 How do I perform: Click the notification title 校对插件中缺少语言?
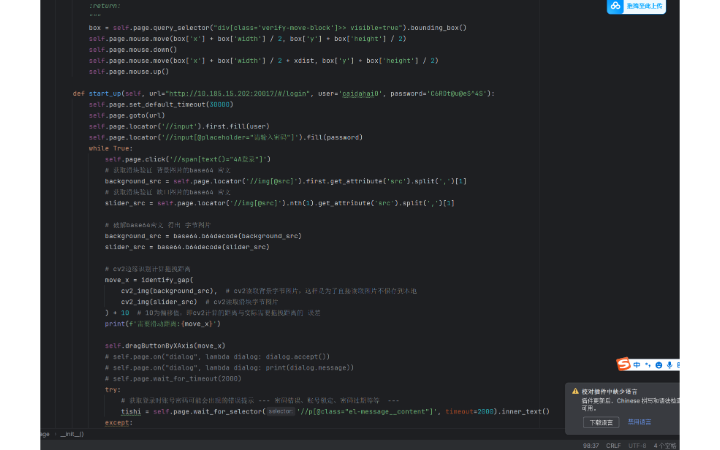(x=609, y=392)
